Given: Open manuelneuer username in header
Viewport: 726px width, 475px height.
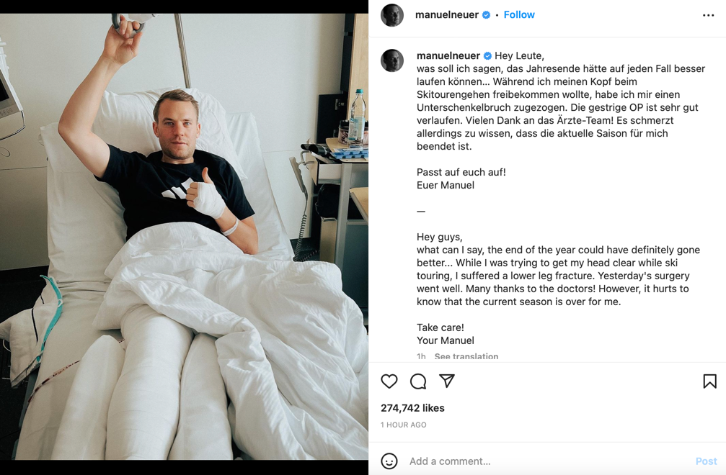Looking at the screenshot, I should tap(446, 15).
